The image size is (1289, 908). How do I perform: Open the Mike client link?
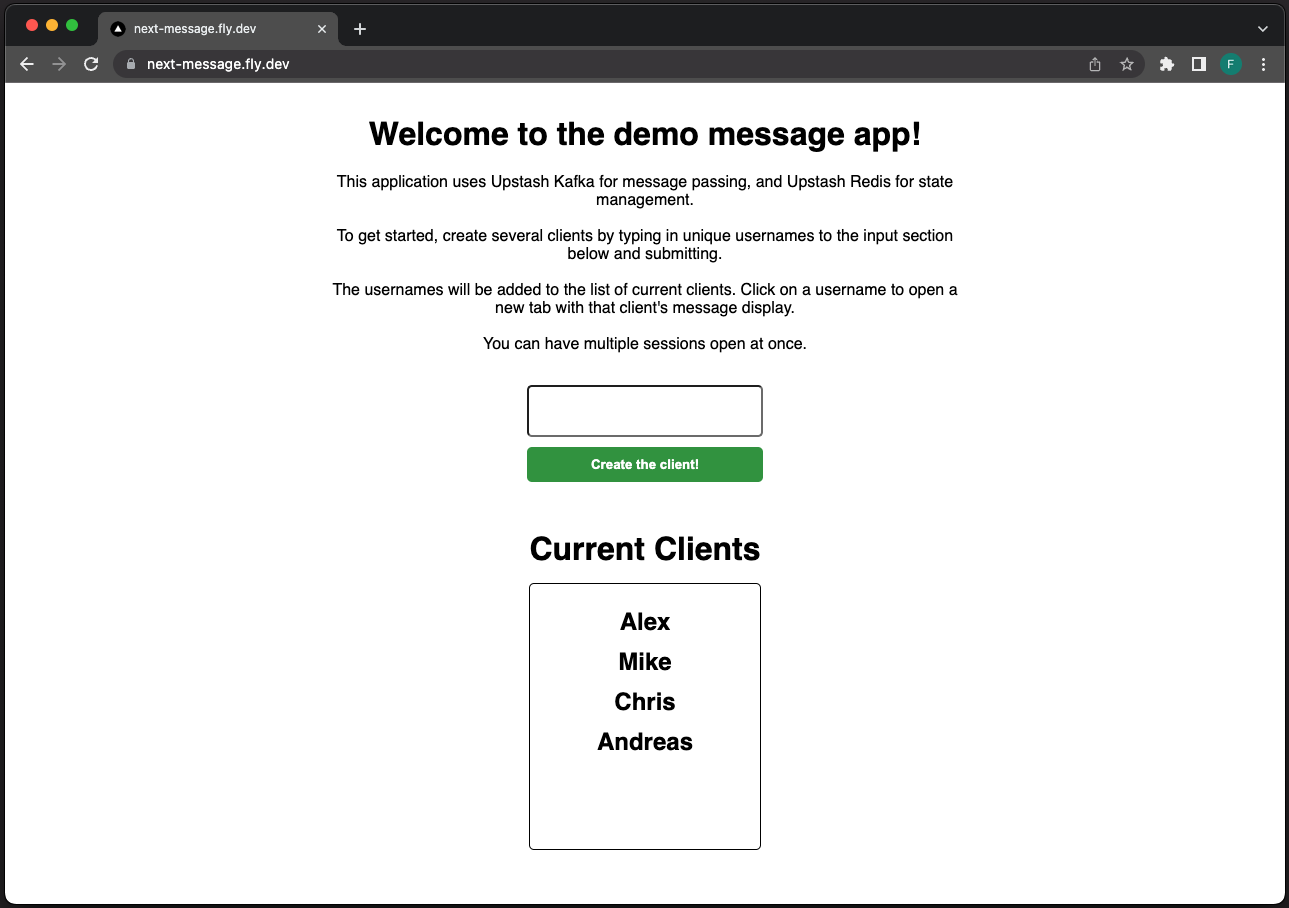click(644, 662)
